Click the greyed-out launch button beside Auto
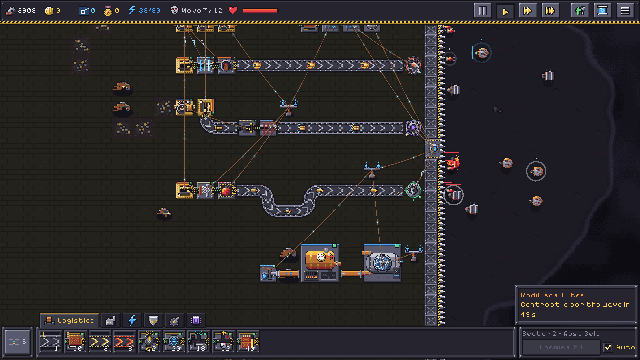640x360 pixels. pyautogui.click(x=561, y=347)
